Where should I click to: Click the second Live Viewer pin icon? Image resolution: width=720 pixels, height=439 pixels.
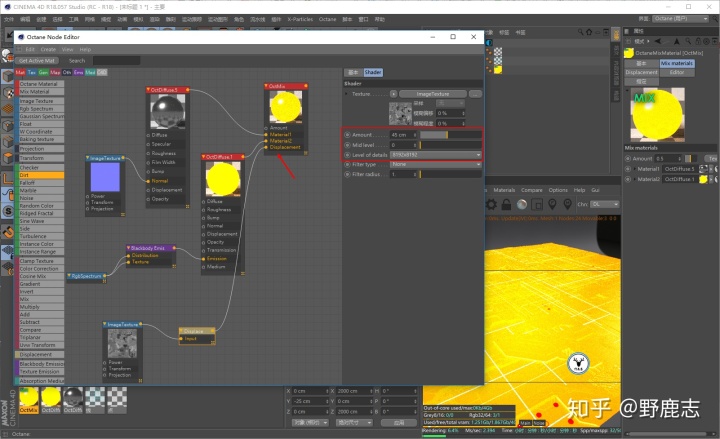pos(568,204)
